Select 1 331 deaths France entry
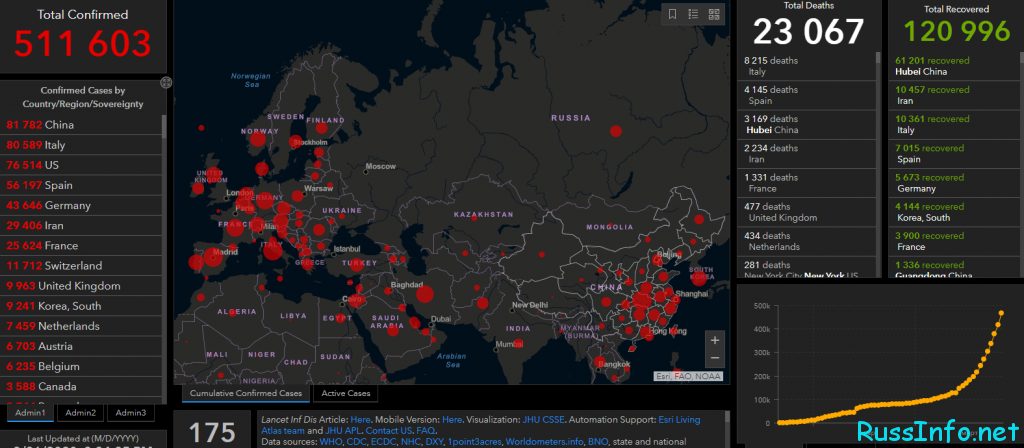1024x448 pixels. click(807, 183)
